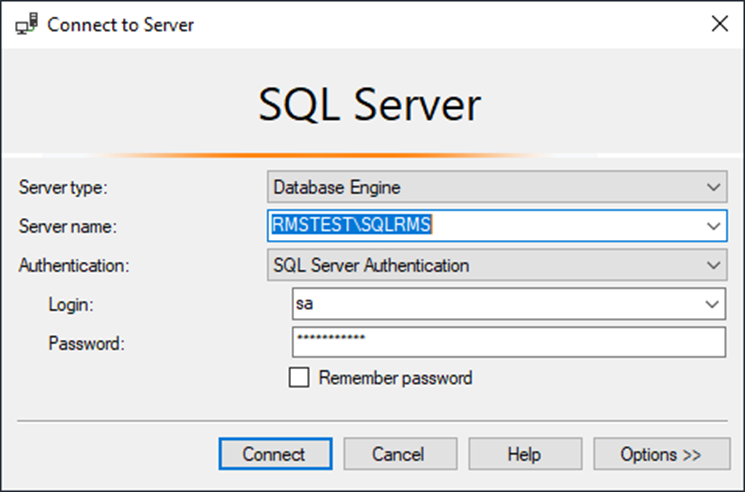Click the SQL Server banner heading
This screenshot has width=745, height=492.
tap(370, 105)
